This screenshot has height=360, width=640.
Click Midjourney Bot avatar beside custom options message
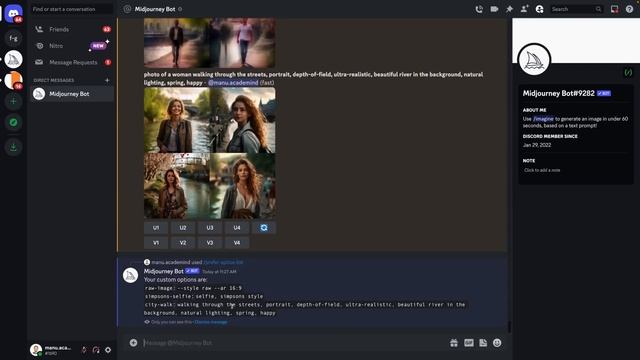tap(131, 276)
